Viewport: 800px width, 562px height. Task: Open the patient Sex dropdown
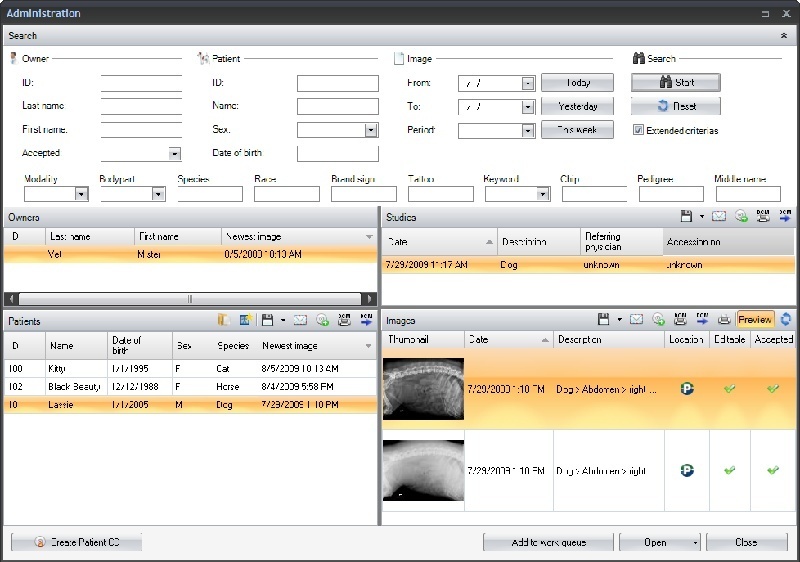(371, 130)
